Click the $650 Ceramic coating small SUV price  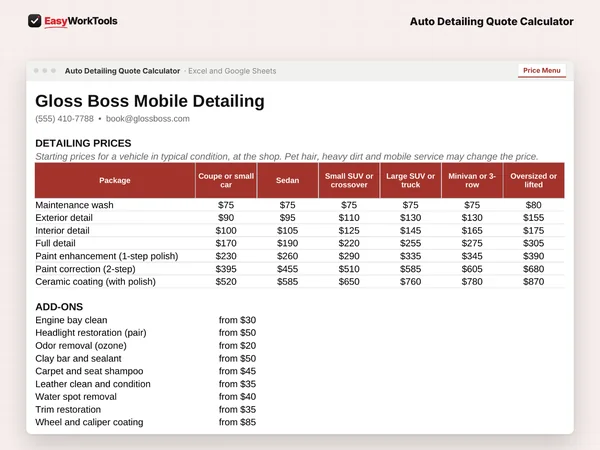[x=349, y=282]
